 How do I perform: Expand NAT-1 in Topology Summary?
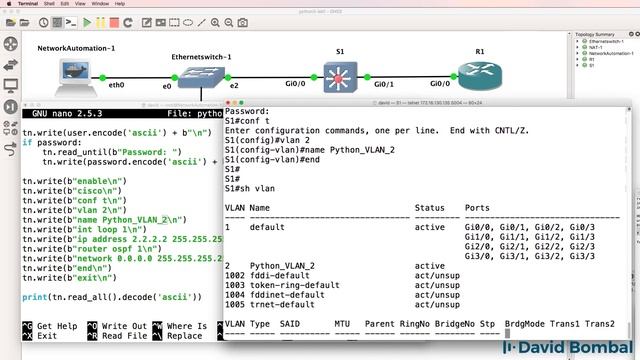(577, 47)
